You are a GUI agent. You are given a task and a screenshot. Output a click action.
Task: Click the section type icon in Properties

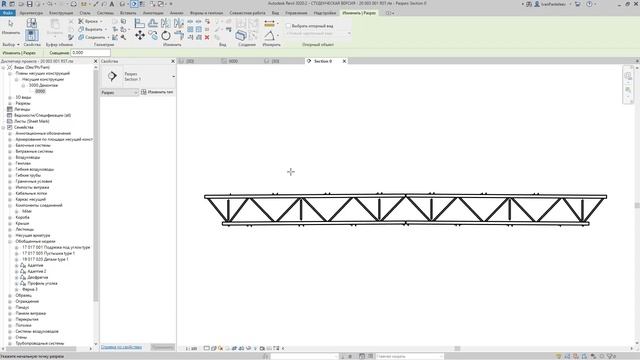(112, 76)
